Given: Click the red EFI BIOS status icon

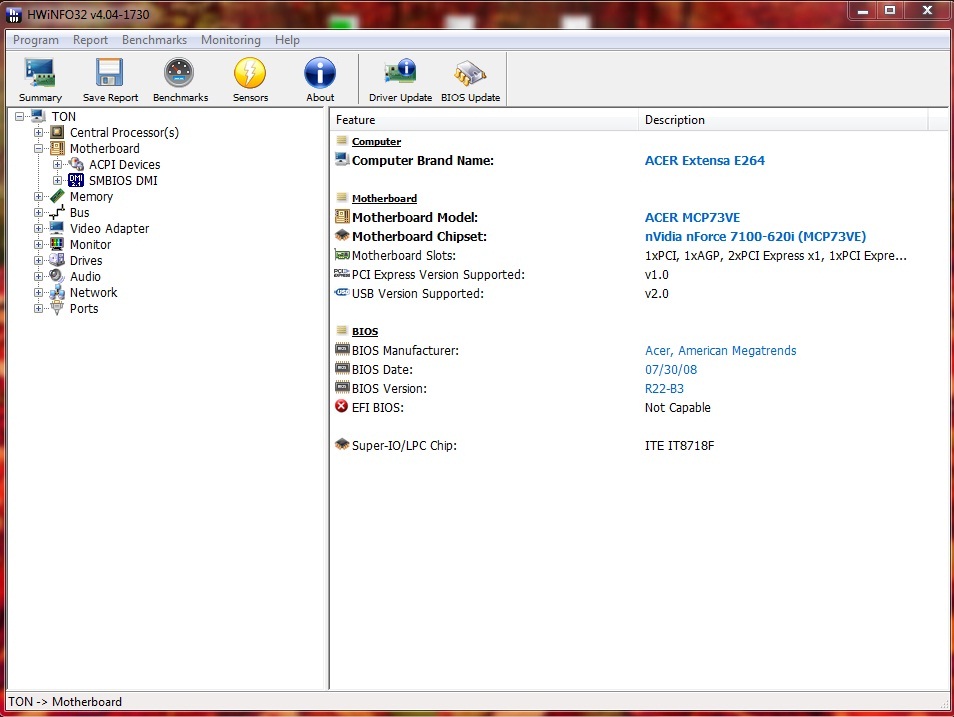Looking at the screenshot, I should click(342, 407).
